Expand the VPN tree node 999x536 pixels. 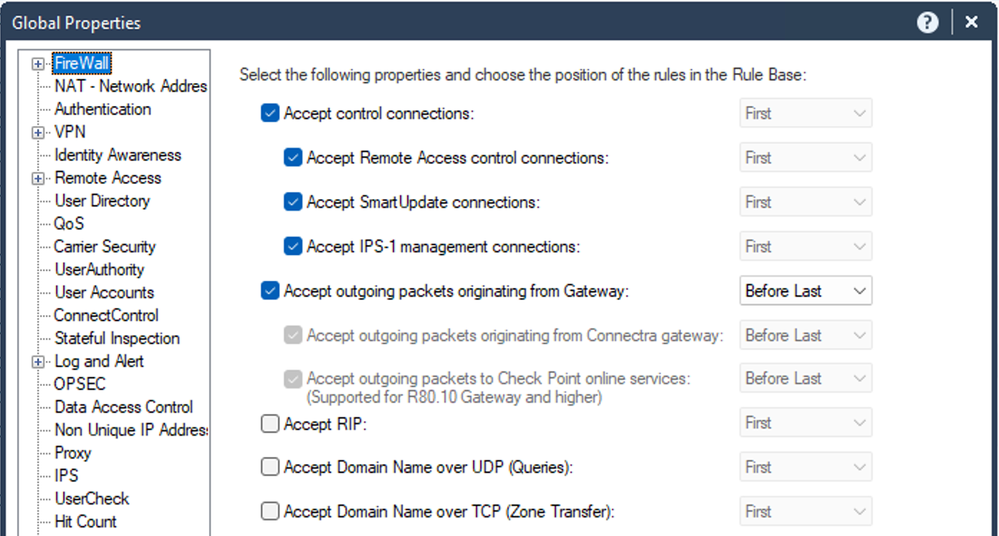(38, 133)
